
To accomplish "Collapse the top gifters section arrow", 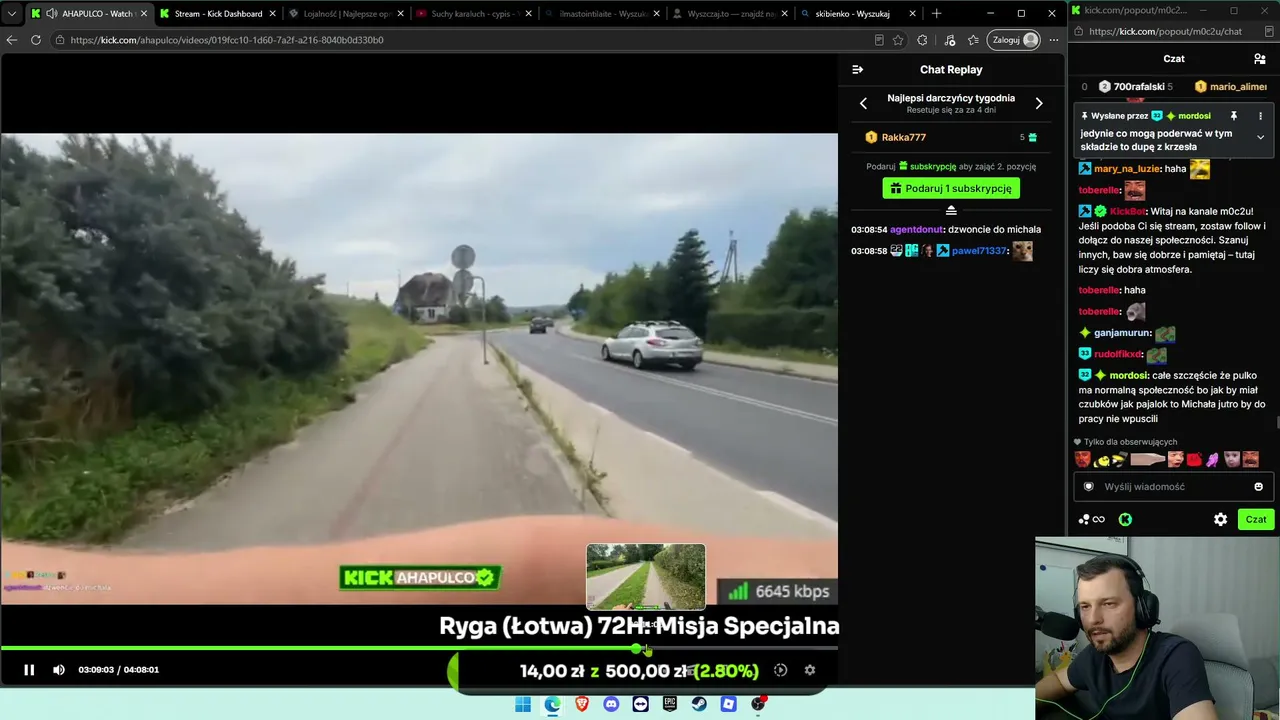I will point(951,210).
